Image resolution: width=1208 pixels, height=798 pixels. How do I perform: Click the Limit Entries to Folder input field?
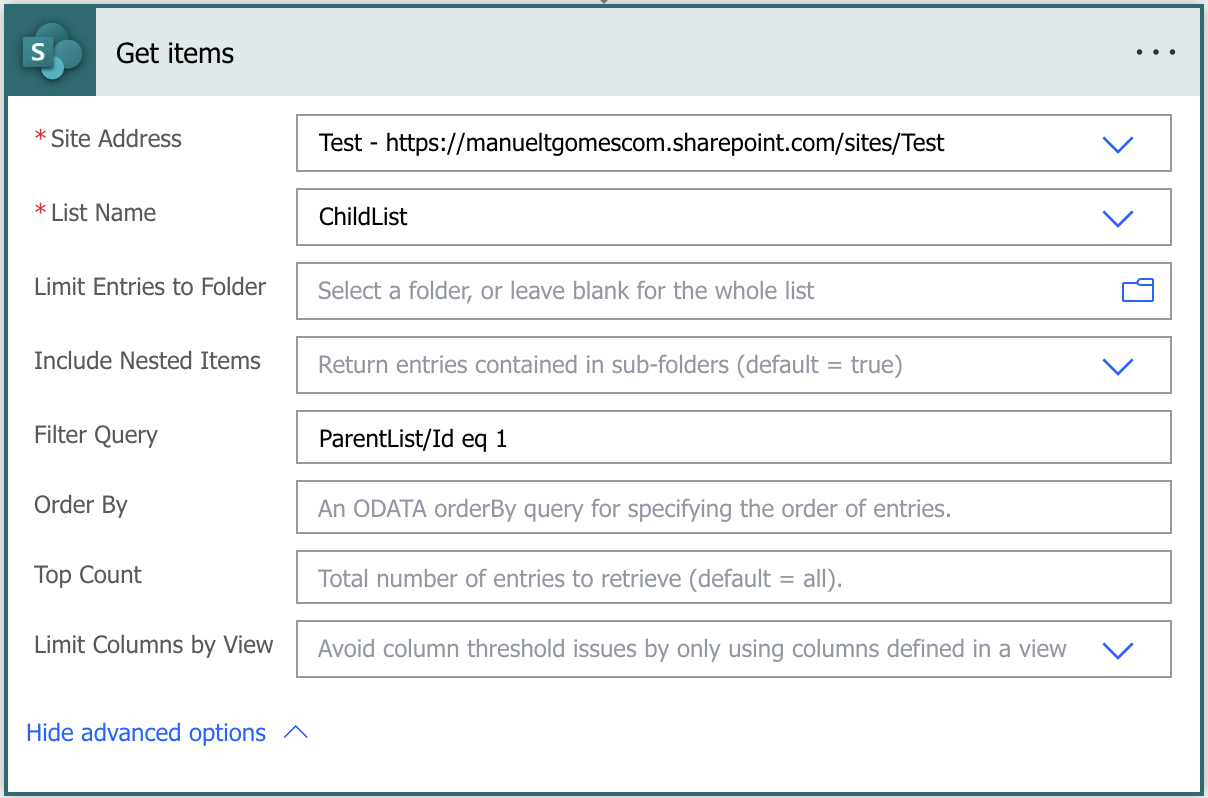pyautogui.click(x=700, y=291)
